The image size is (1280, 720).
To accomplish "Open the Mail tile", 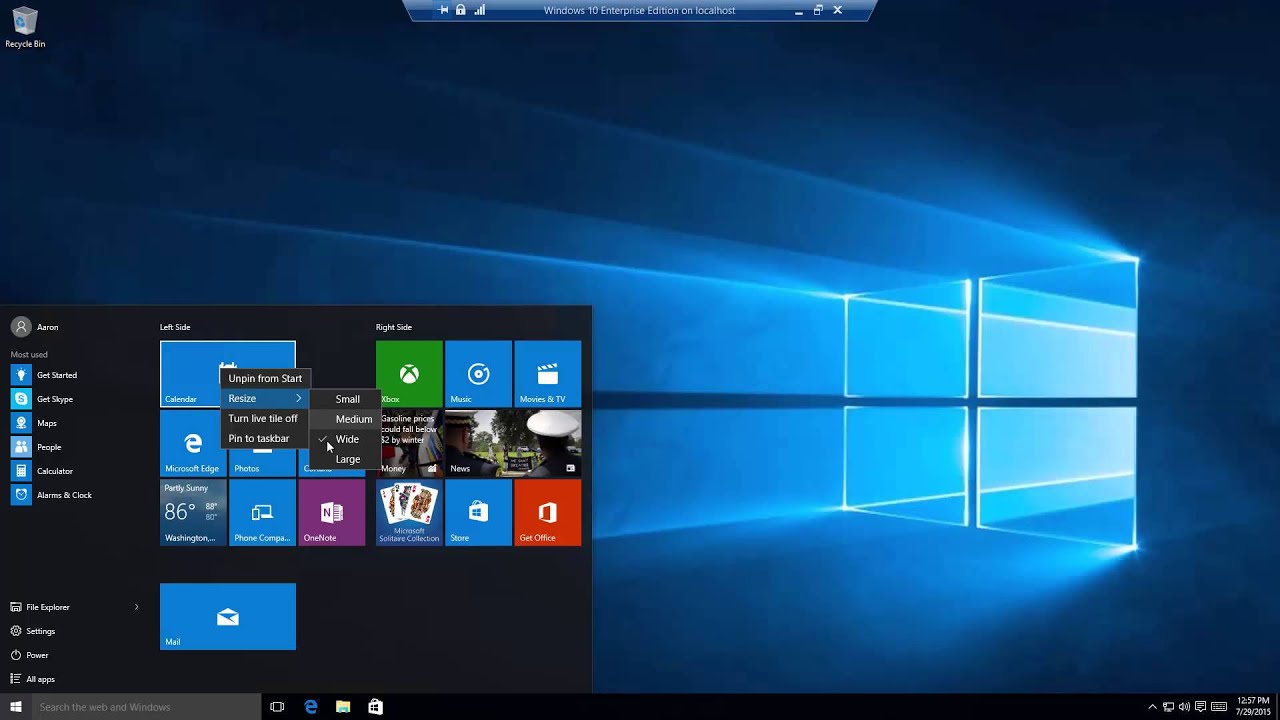I will [x=228, y=616].
